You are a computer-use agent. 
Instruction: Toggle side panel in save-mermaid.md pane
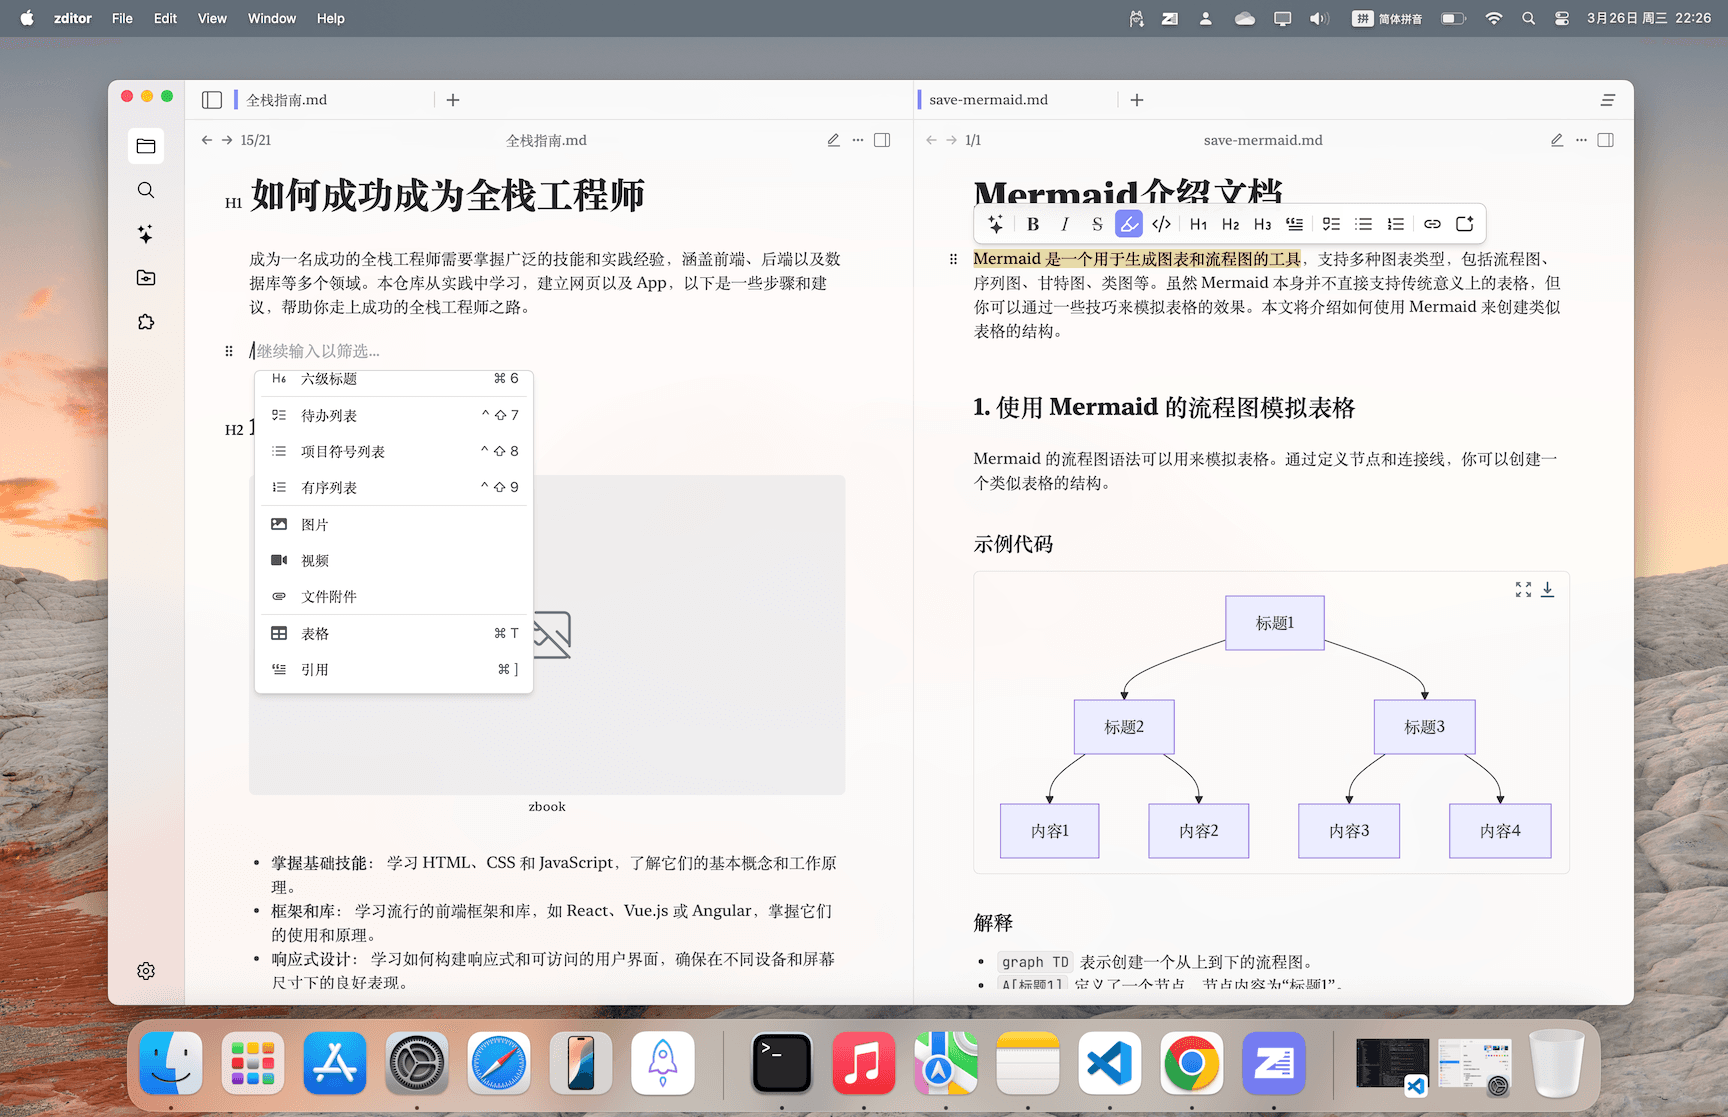click(x=1606, y=140)
